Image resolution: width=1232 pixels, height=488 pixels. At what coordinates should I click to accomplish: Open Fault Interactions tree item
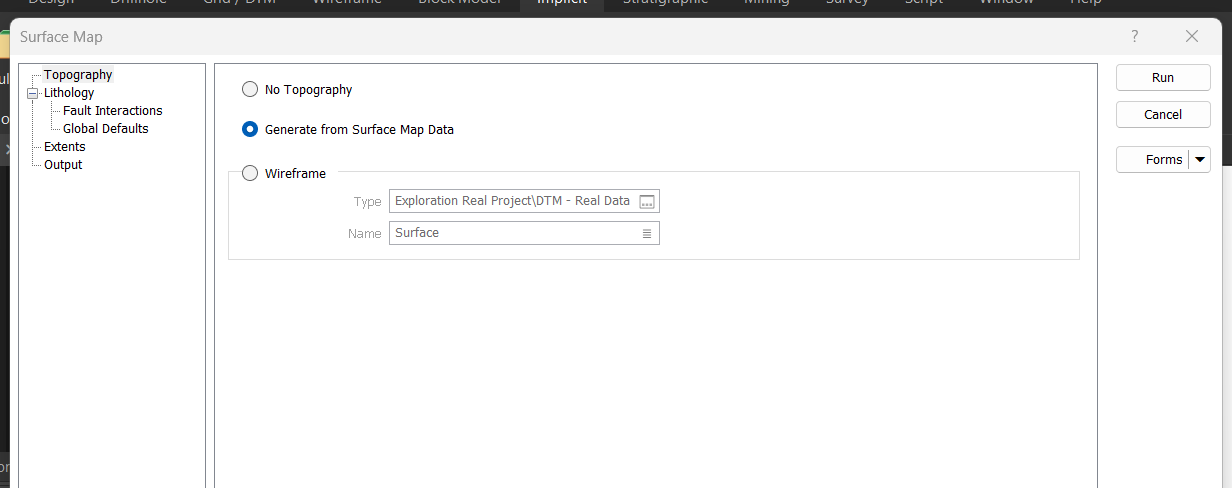click(x=112, y=111)
